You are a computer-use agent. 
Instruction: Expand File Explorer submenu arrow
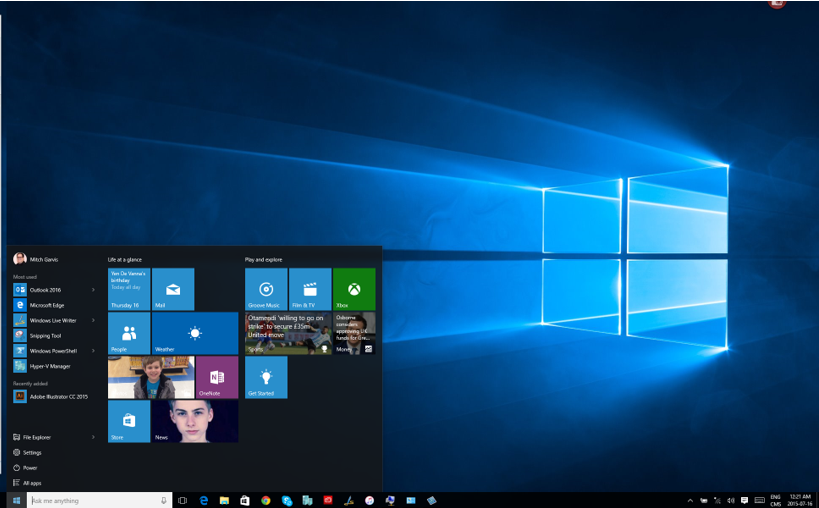(x=94, y=437)
